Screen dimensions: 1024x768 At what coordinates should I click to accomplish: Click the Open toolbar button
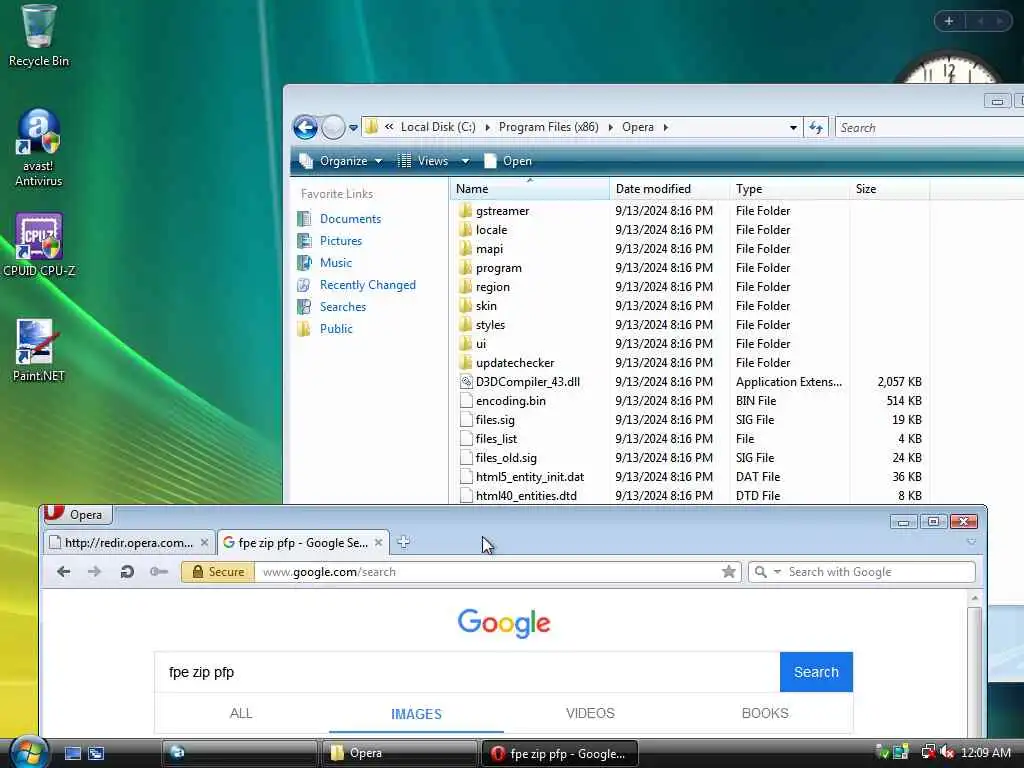click(x=508, y=161)
